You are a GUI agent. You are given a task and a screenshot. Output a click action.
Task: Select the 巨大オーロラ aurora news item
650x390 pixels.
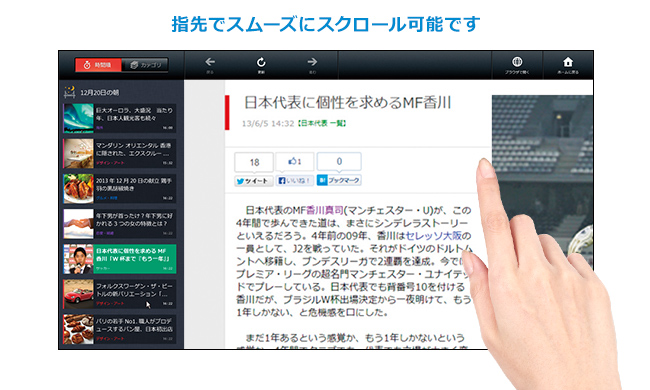click(x=119, y=118)
